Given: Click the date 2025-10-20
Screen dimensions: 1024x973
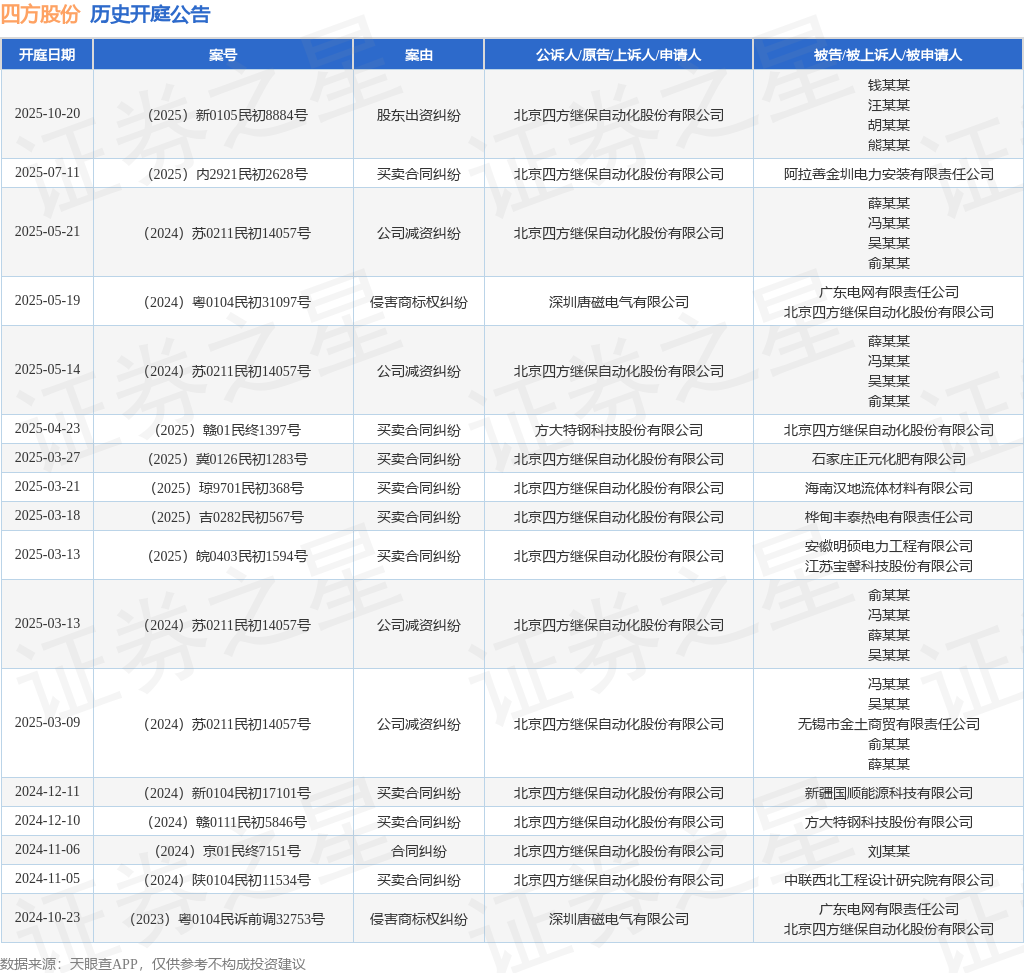Looking at the screenshot, I should (x=48, y=114).
